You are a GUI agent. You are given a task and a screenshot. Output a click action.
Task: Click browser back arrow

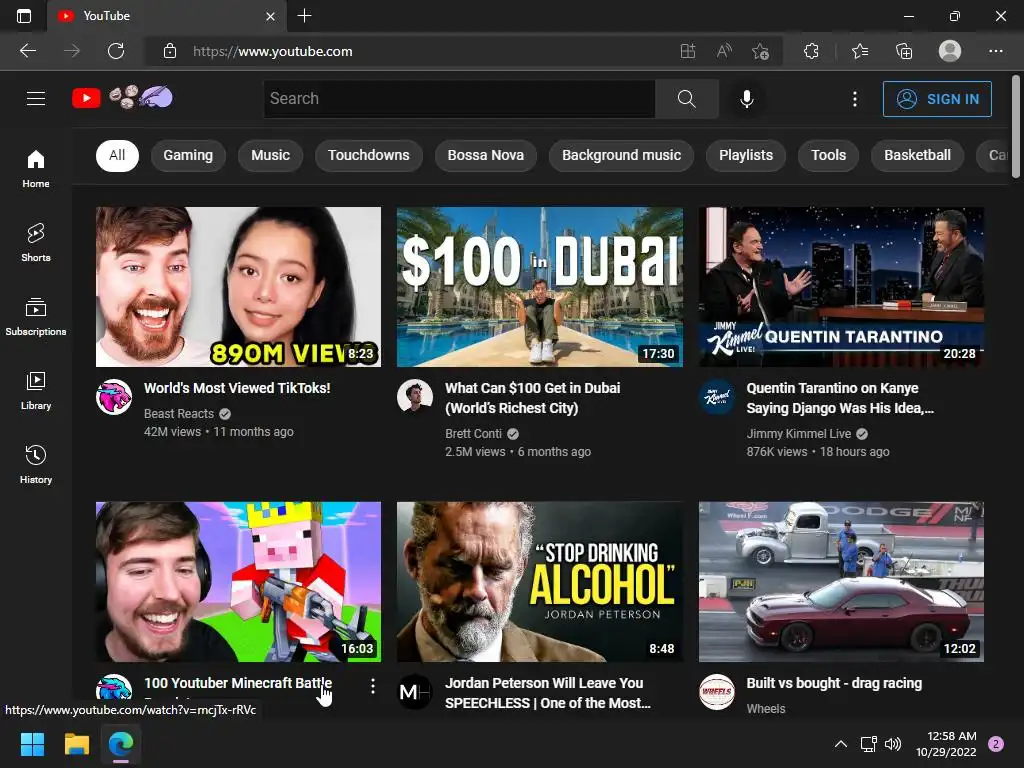(28, 51)
